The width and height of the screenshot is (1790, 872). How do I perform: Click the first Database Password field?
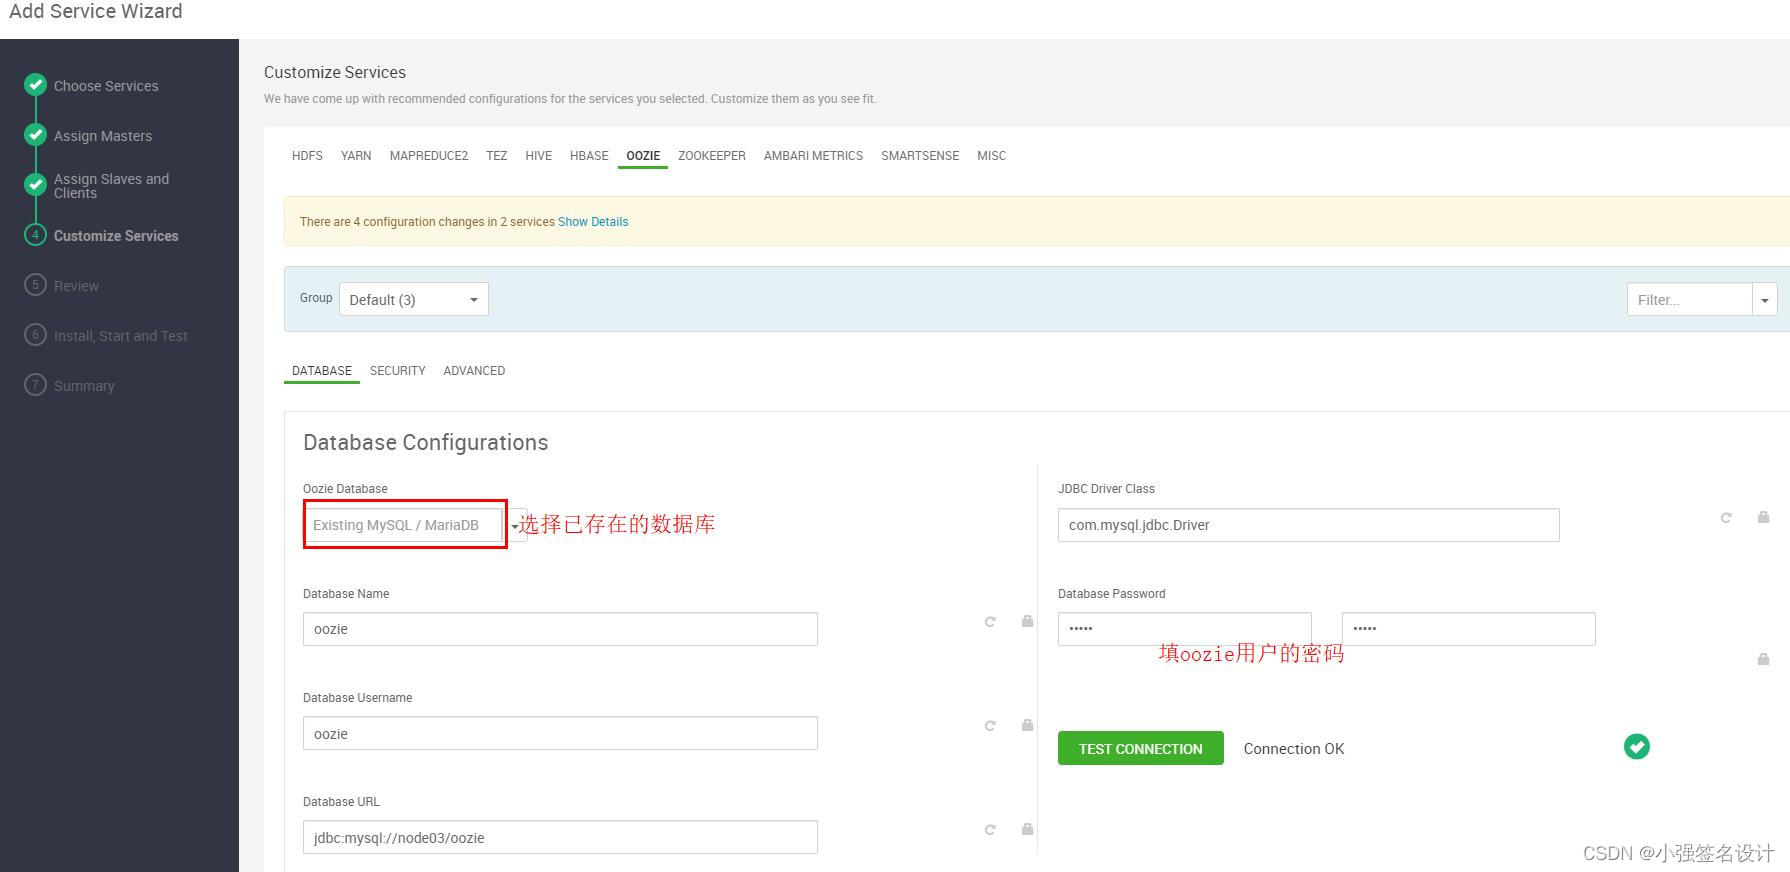click(1185, 629)
